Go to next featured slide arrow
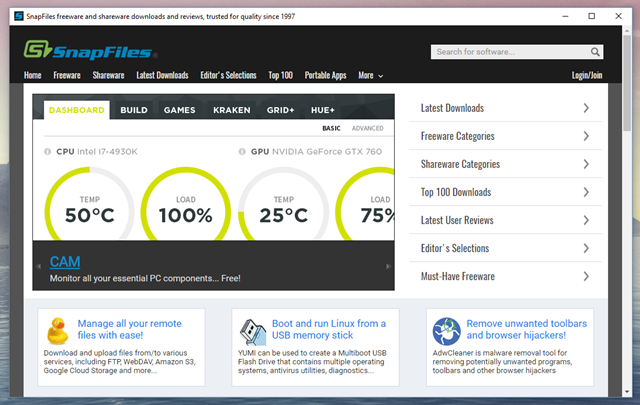This screenshot has height=405, width=640. [x=388, y=266]
